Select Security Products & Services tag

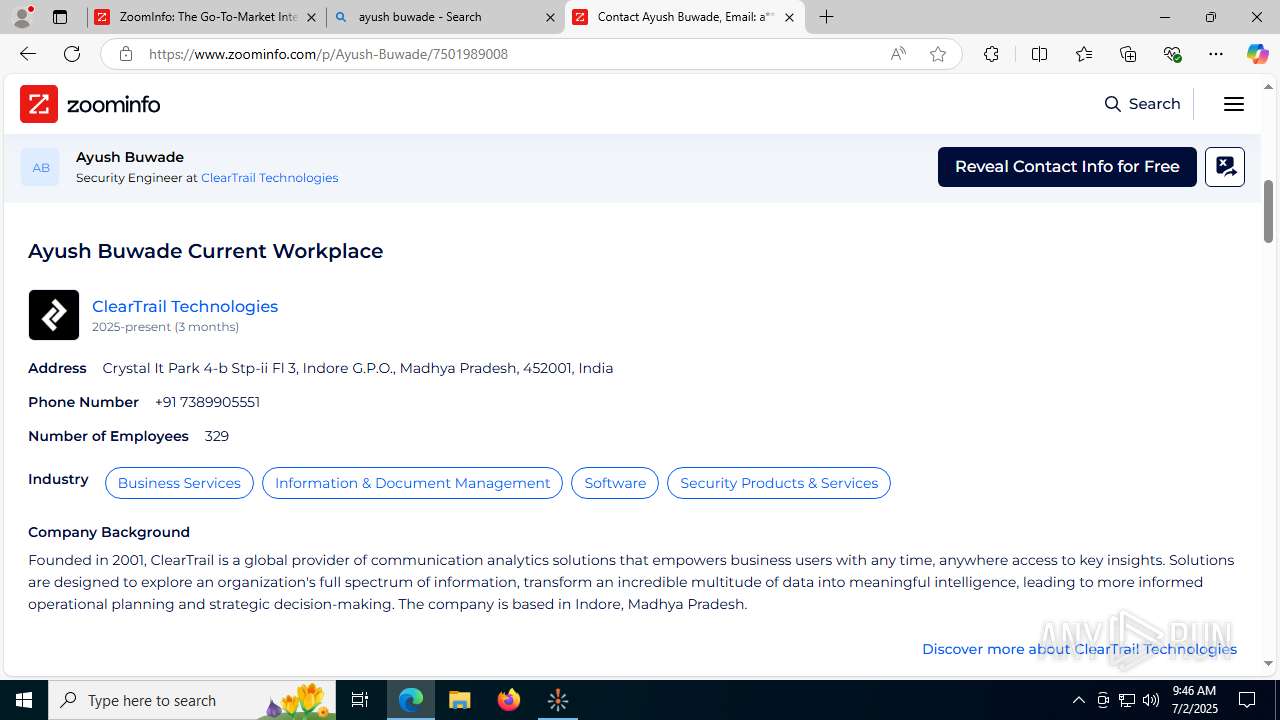pos(779,483)
